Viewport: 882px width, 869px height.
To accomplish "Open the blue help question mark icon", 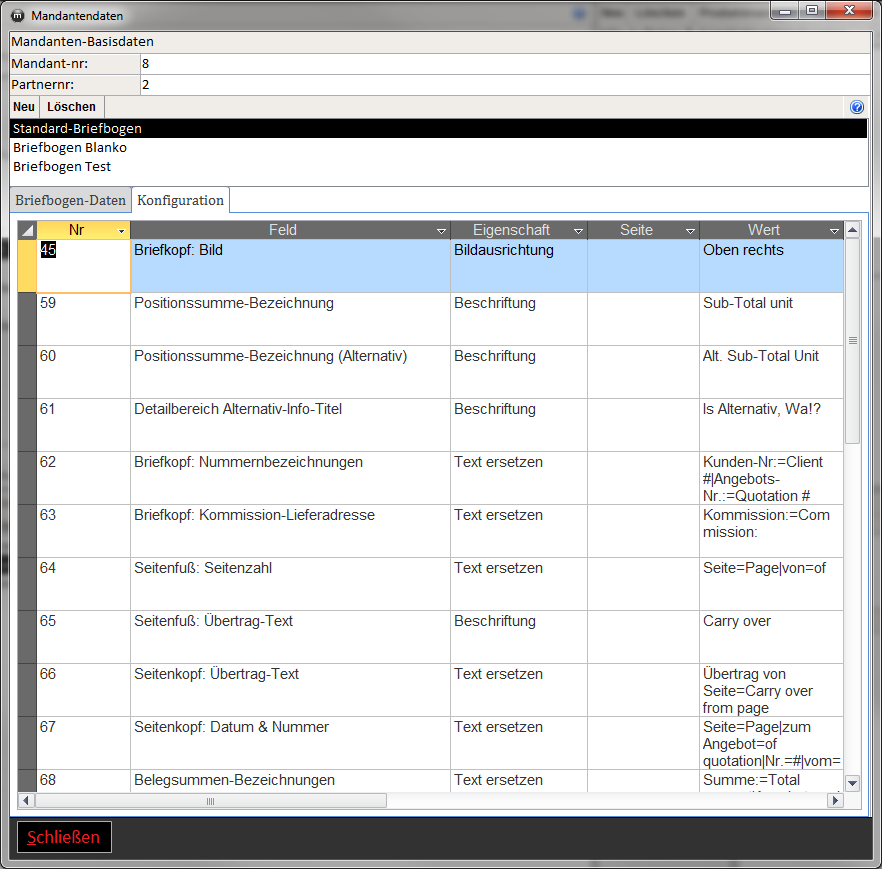I will pyautogui.click(x=857, y=107).
